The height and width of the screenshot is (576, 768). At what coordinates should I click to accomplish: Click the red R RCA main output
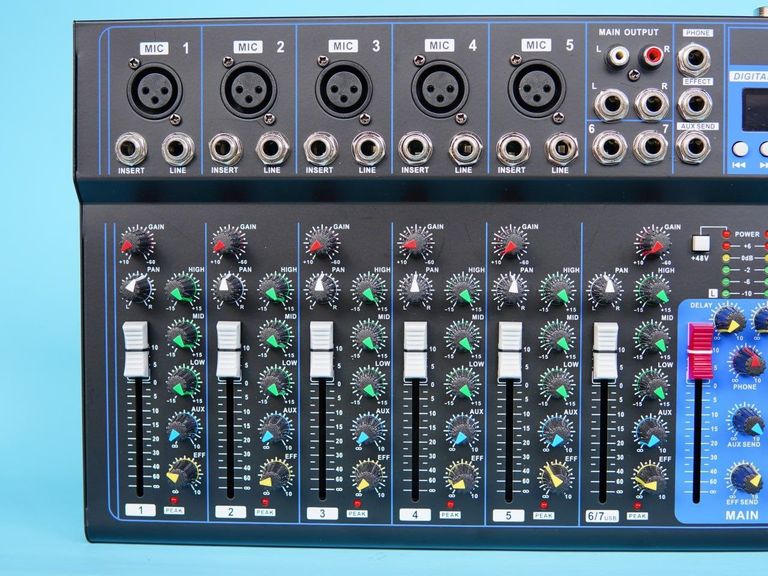point(654,56)
